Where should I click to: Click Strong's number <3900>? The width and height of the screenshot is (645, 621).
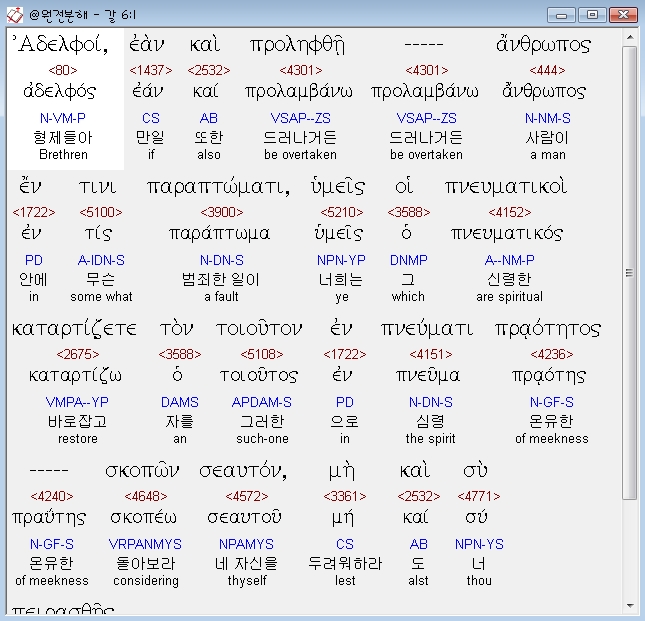click(x=222, y=212)
